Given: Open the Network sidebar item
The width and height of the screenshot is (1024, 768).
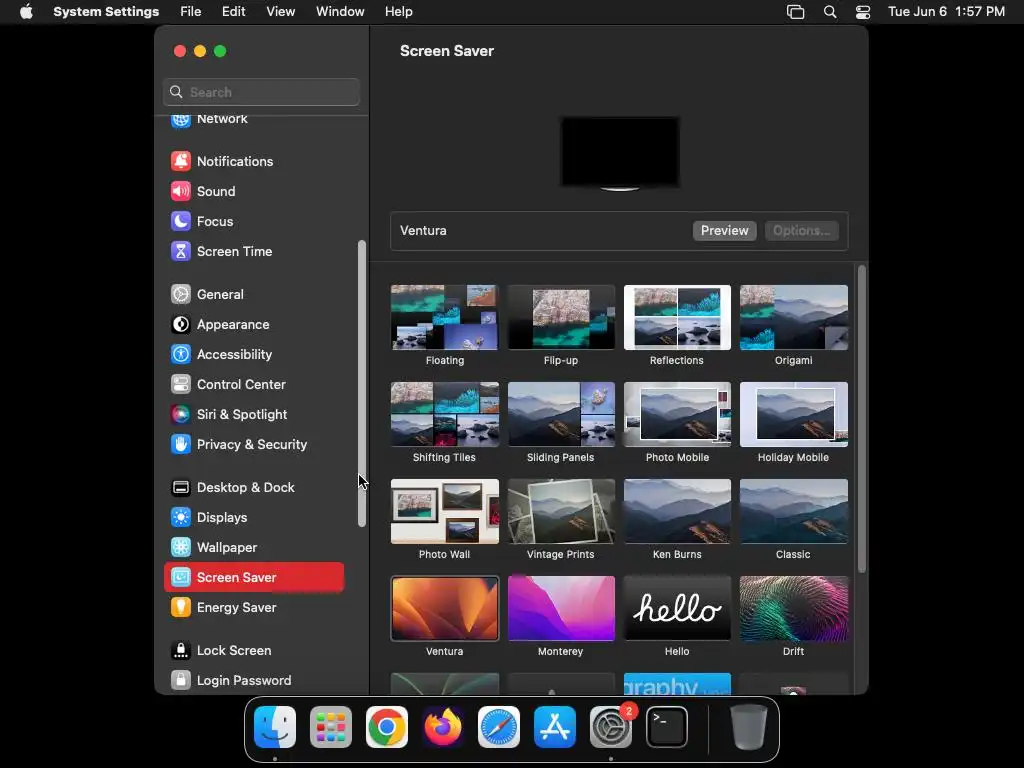Looking at the screenshot, I should click(x=254, y=120).
